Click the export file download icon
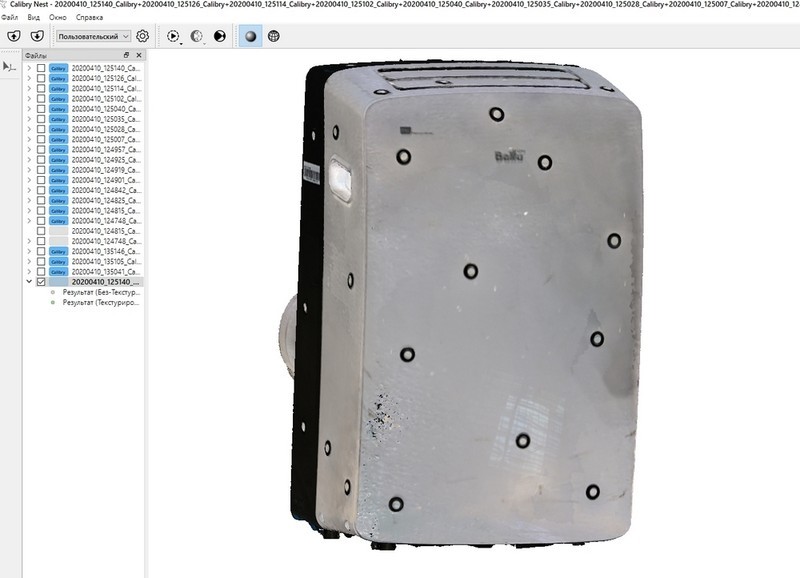The width and height of the screenshot is (800, 578). (x=37, y=36)
